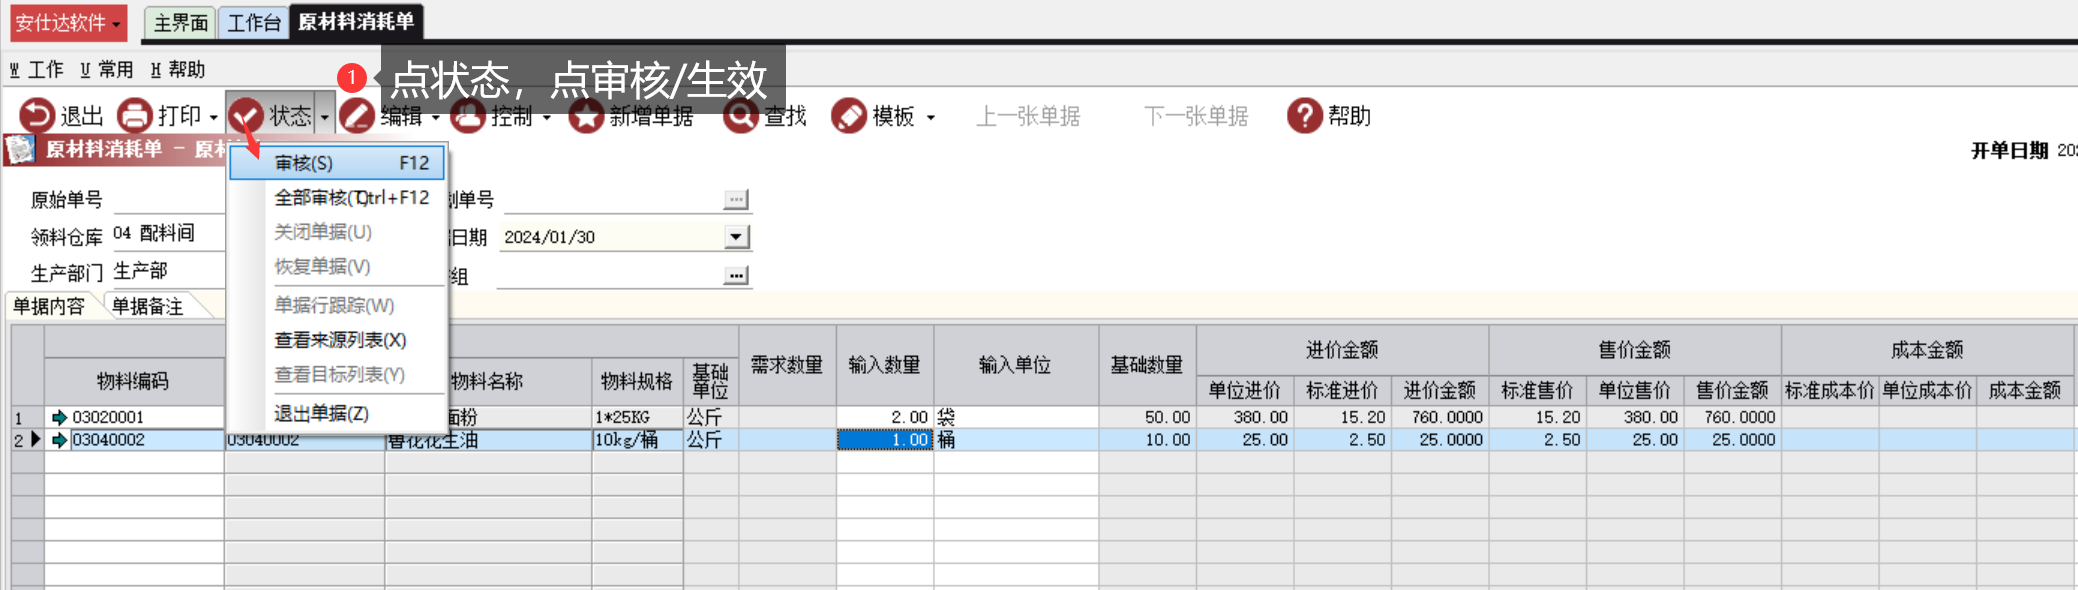Click the 输入单位 cell 桶
The image size is (2078, 590).
1016,440
